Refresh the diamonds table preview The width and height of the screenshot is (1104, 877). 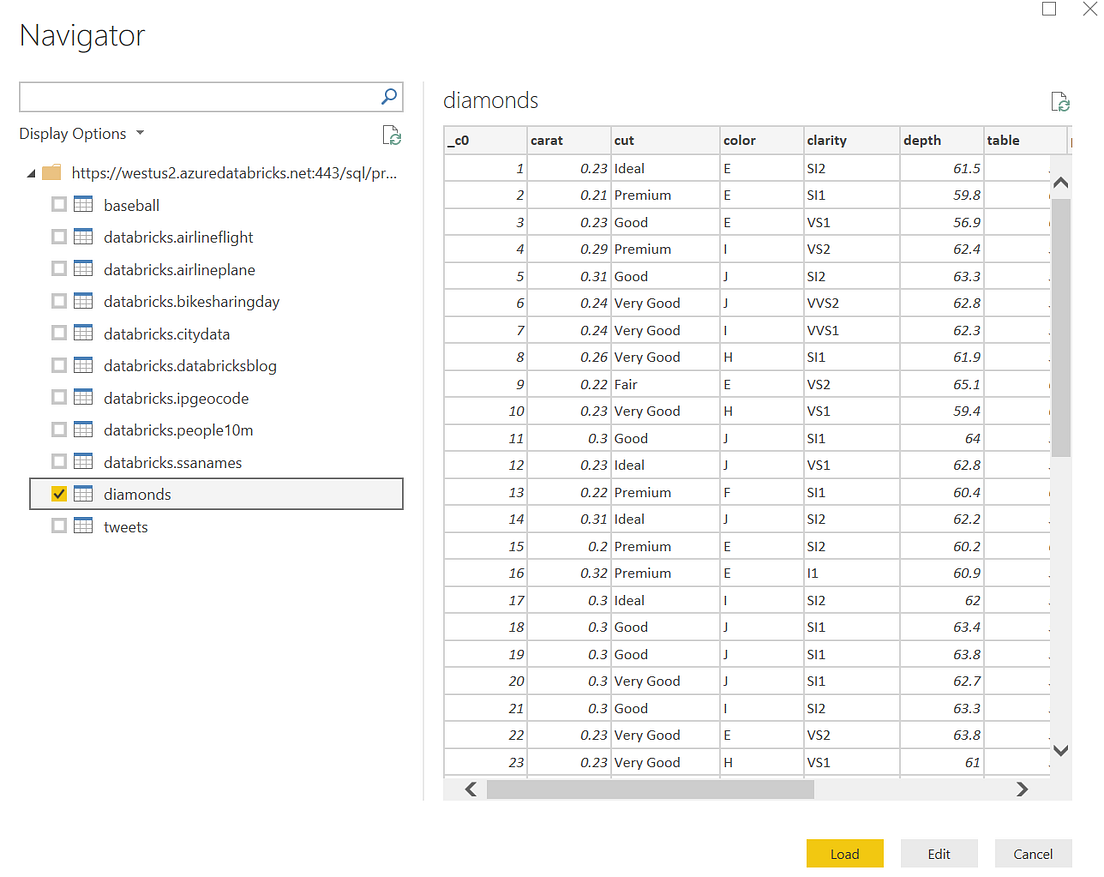coord(1059,100)
